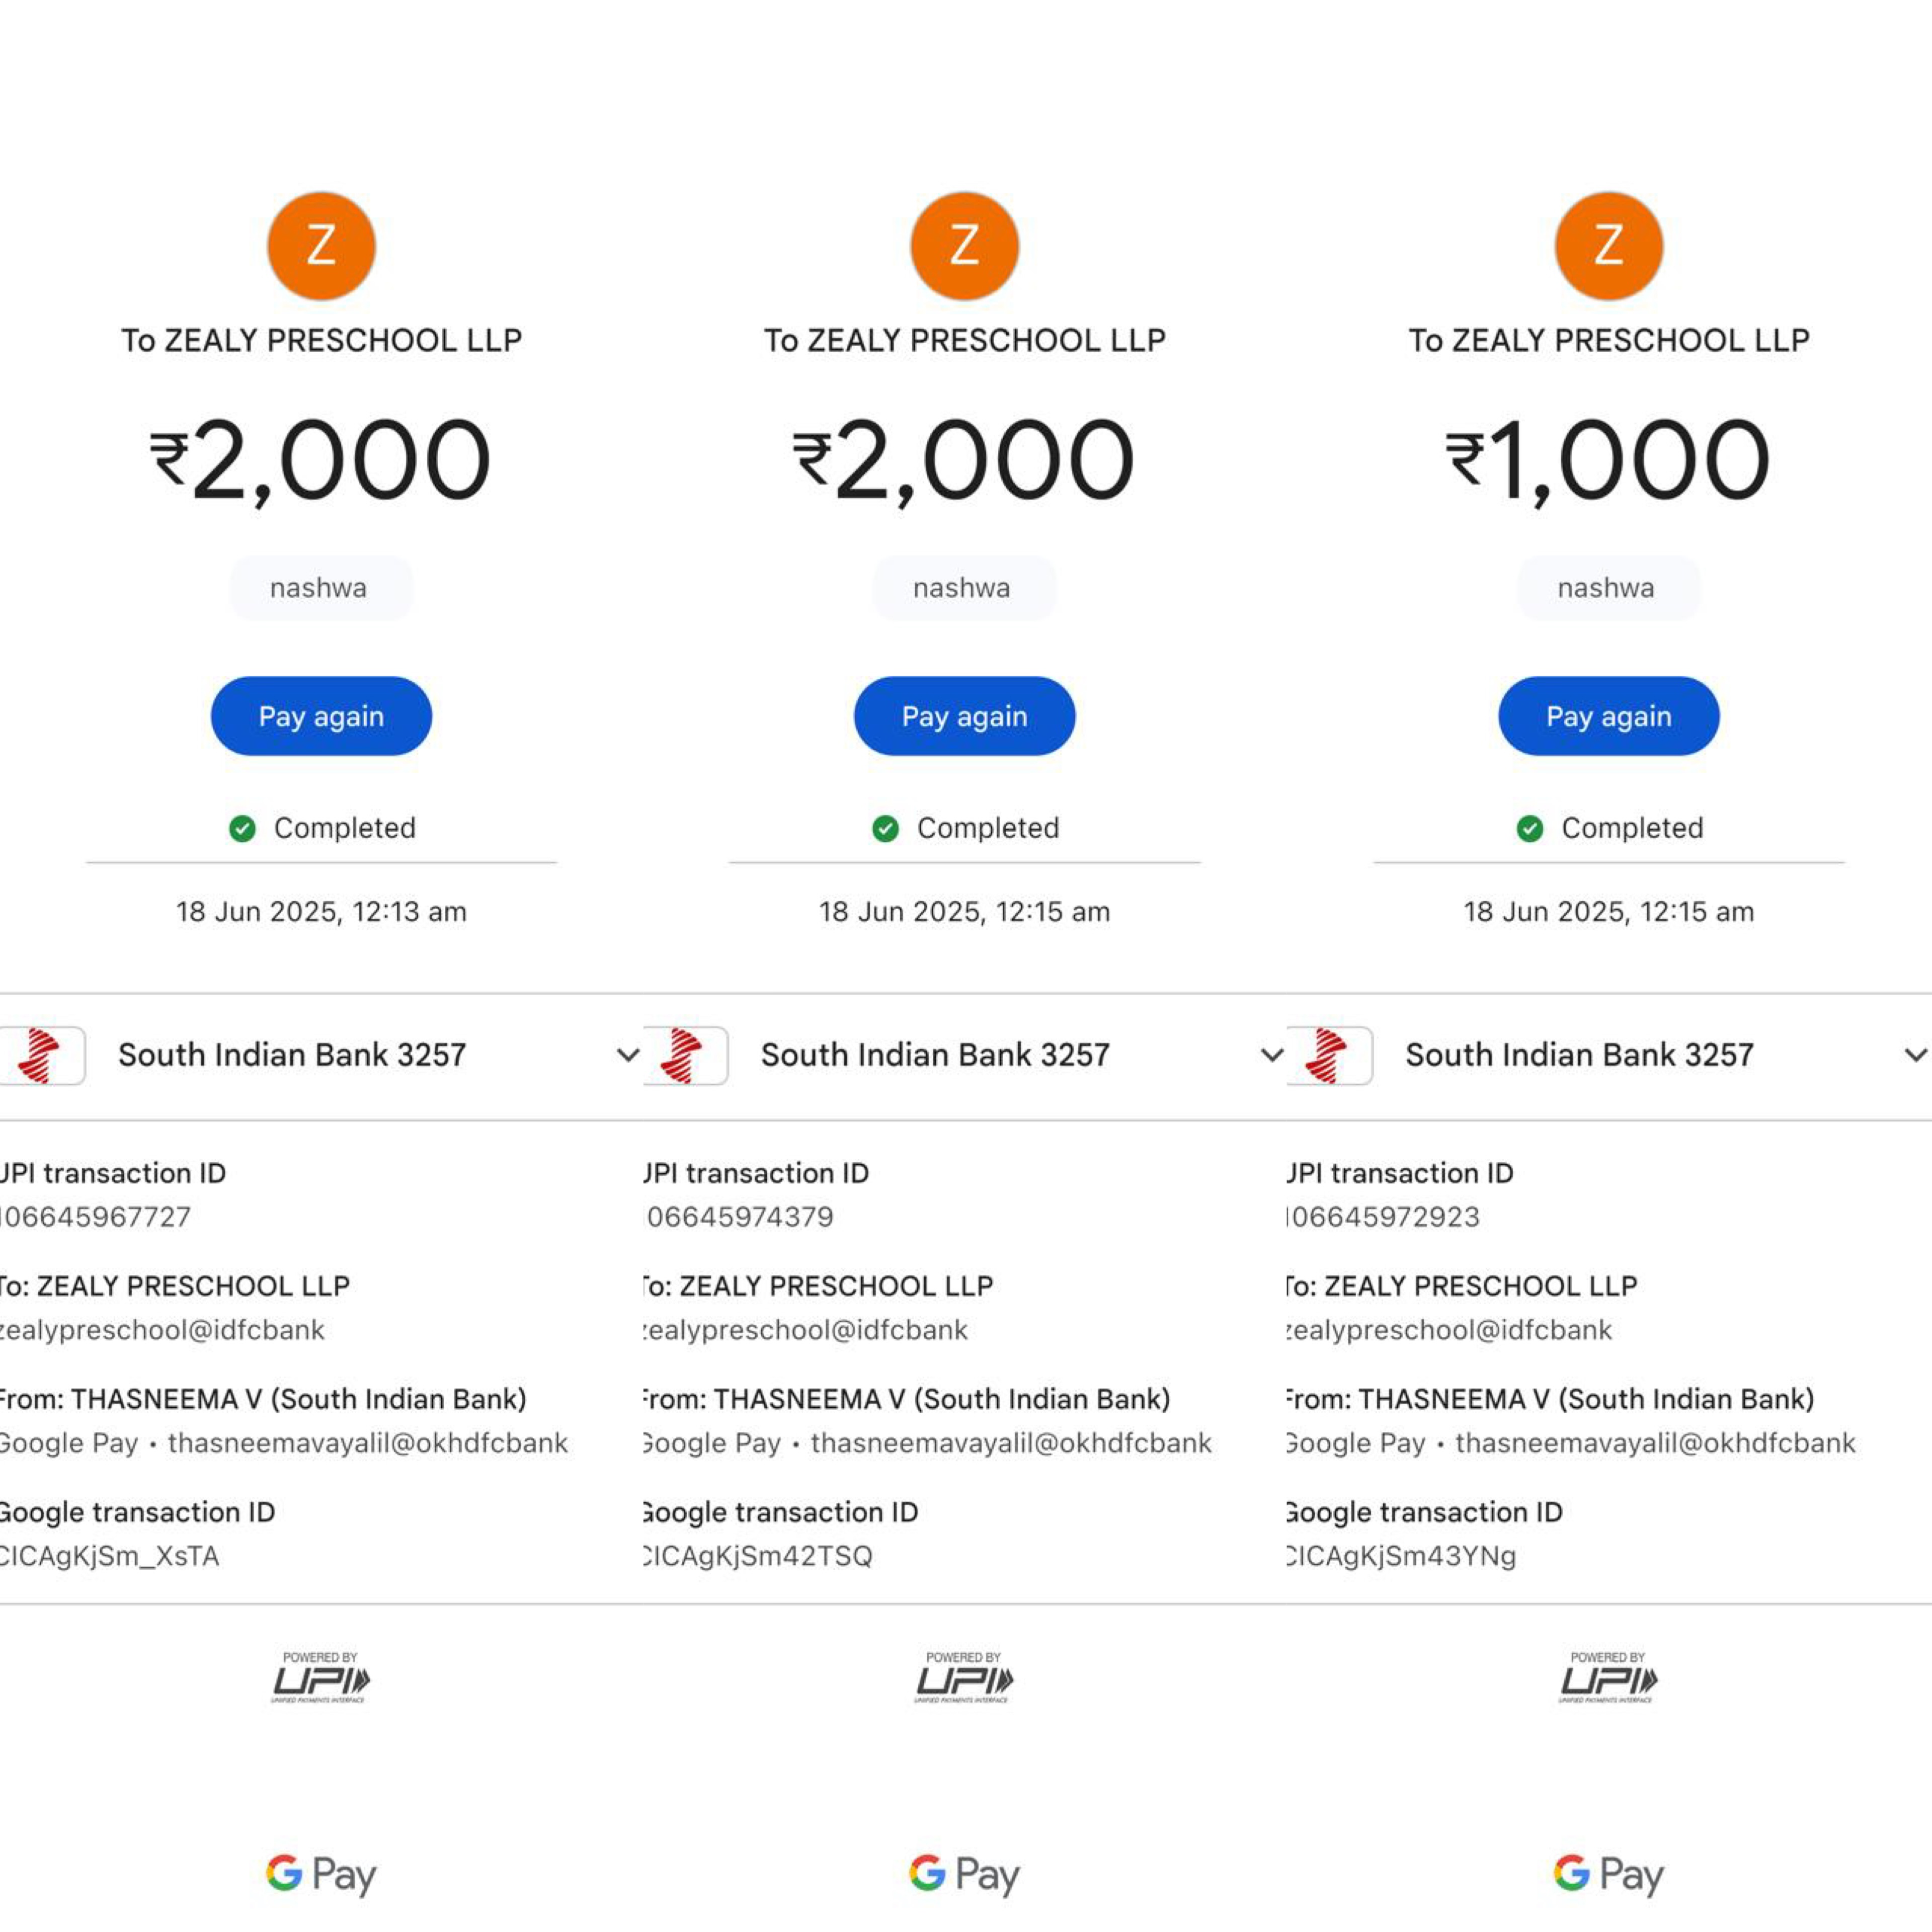This screenshot has width=1932, height=1932.
Task: Expand bank details chevron in the middle receipt
Action: point(1271,1055)
